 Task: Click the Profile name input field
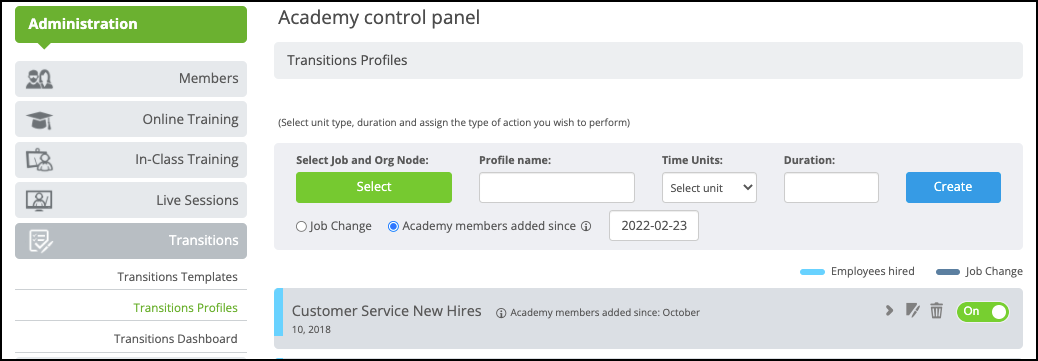(x=557, y=187)
